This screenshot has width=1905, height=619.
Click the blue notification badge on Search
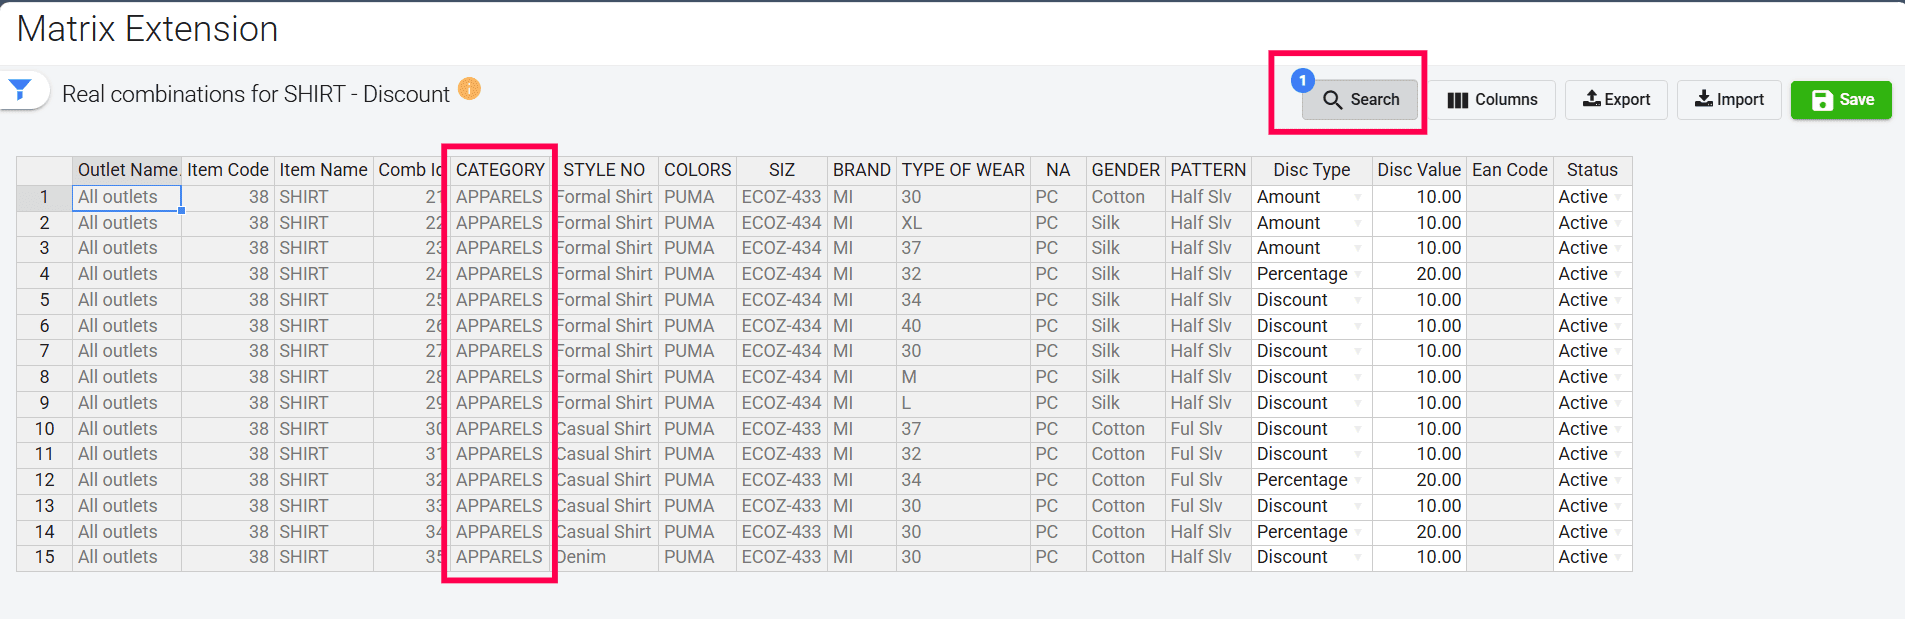click(1302, 81)
